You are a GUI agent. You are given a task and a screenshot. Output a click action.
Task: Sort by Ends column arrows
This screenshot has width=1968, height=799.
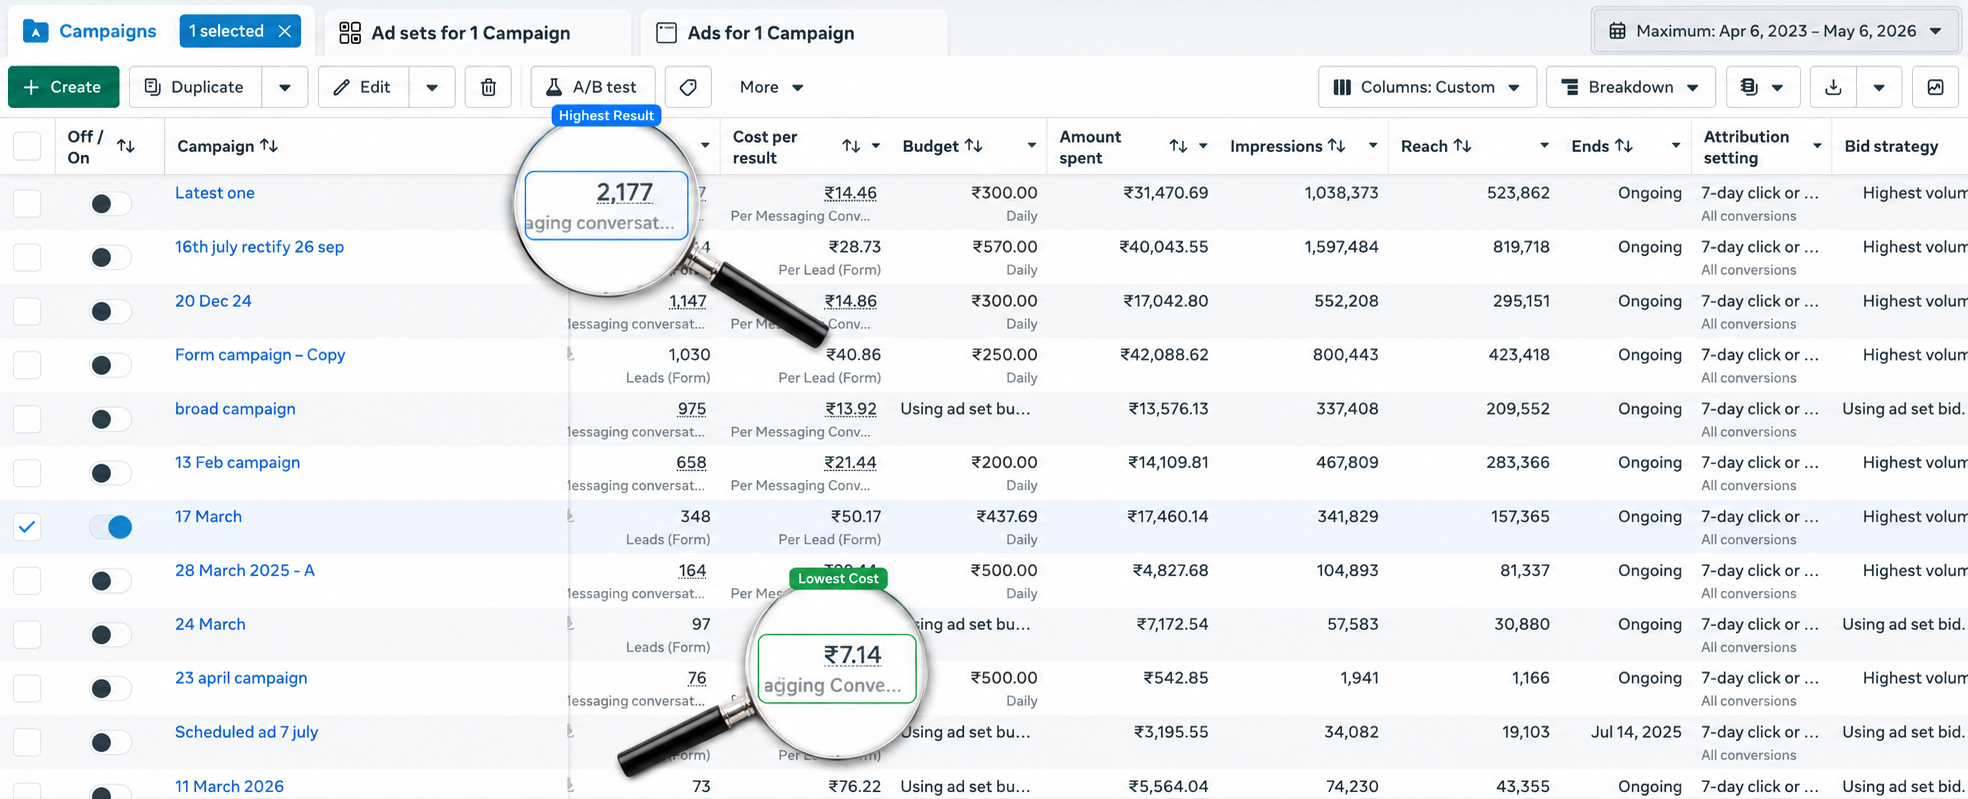[x=1624, y=146]
